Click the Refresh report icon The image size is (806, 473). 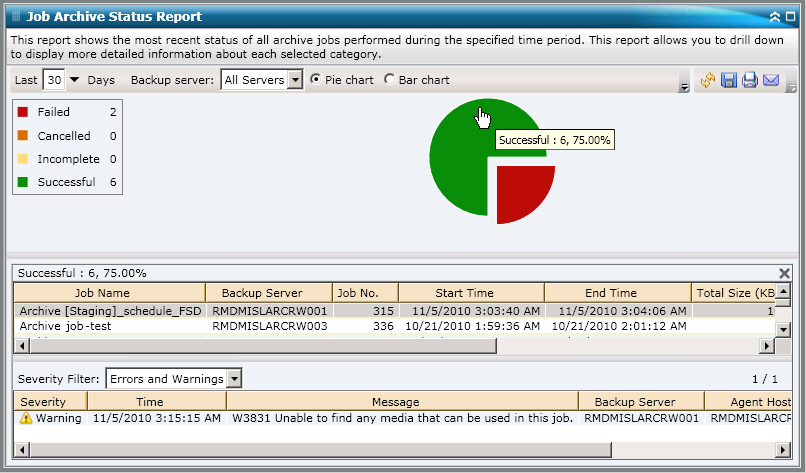pyautogui.click(x=708, y=80)
